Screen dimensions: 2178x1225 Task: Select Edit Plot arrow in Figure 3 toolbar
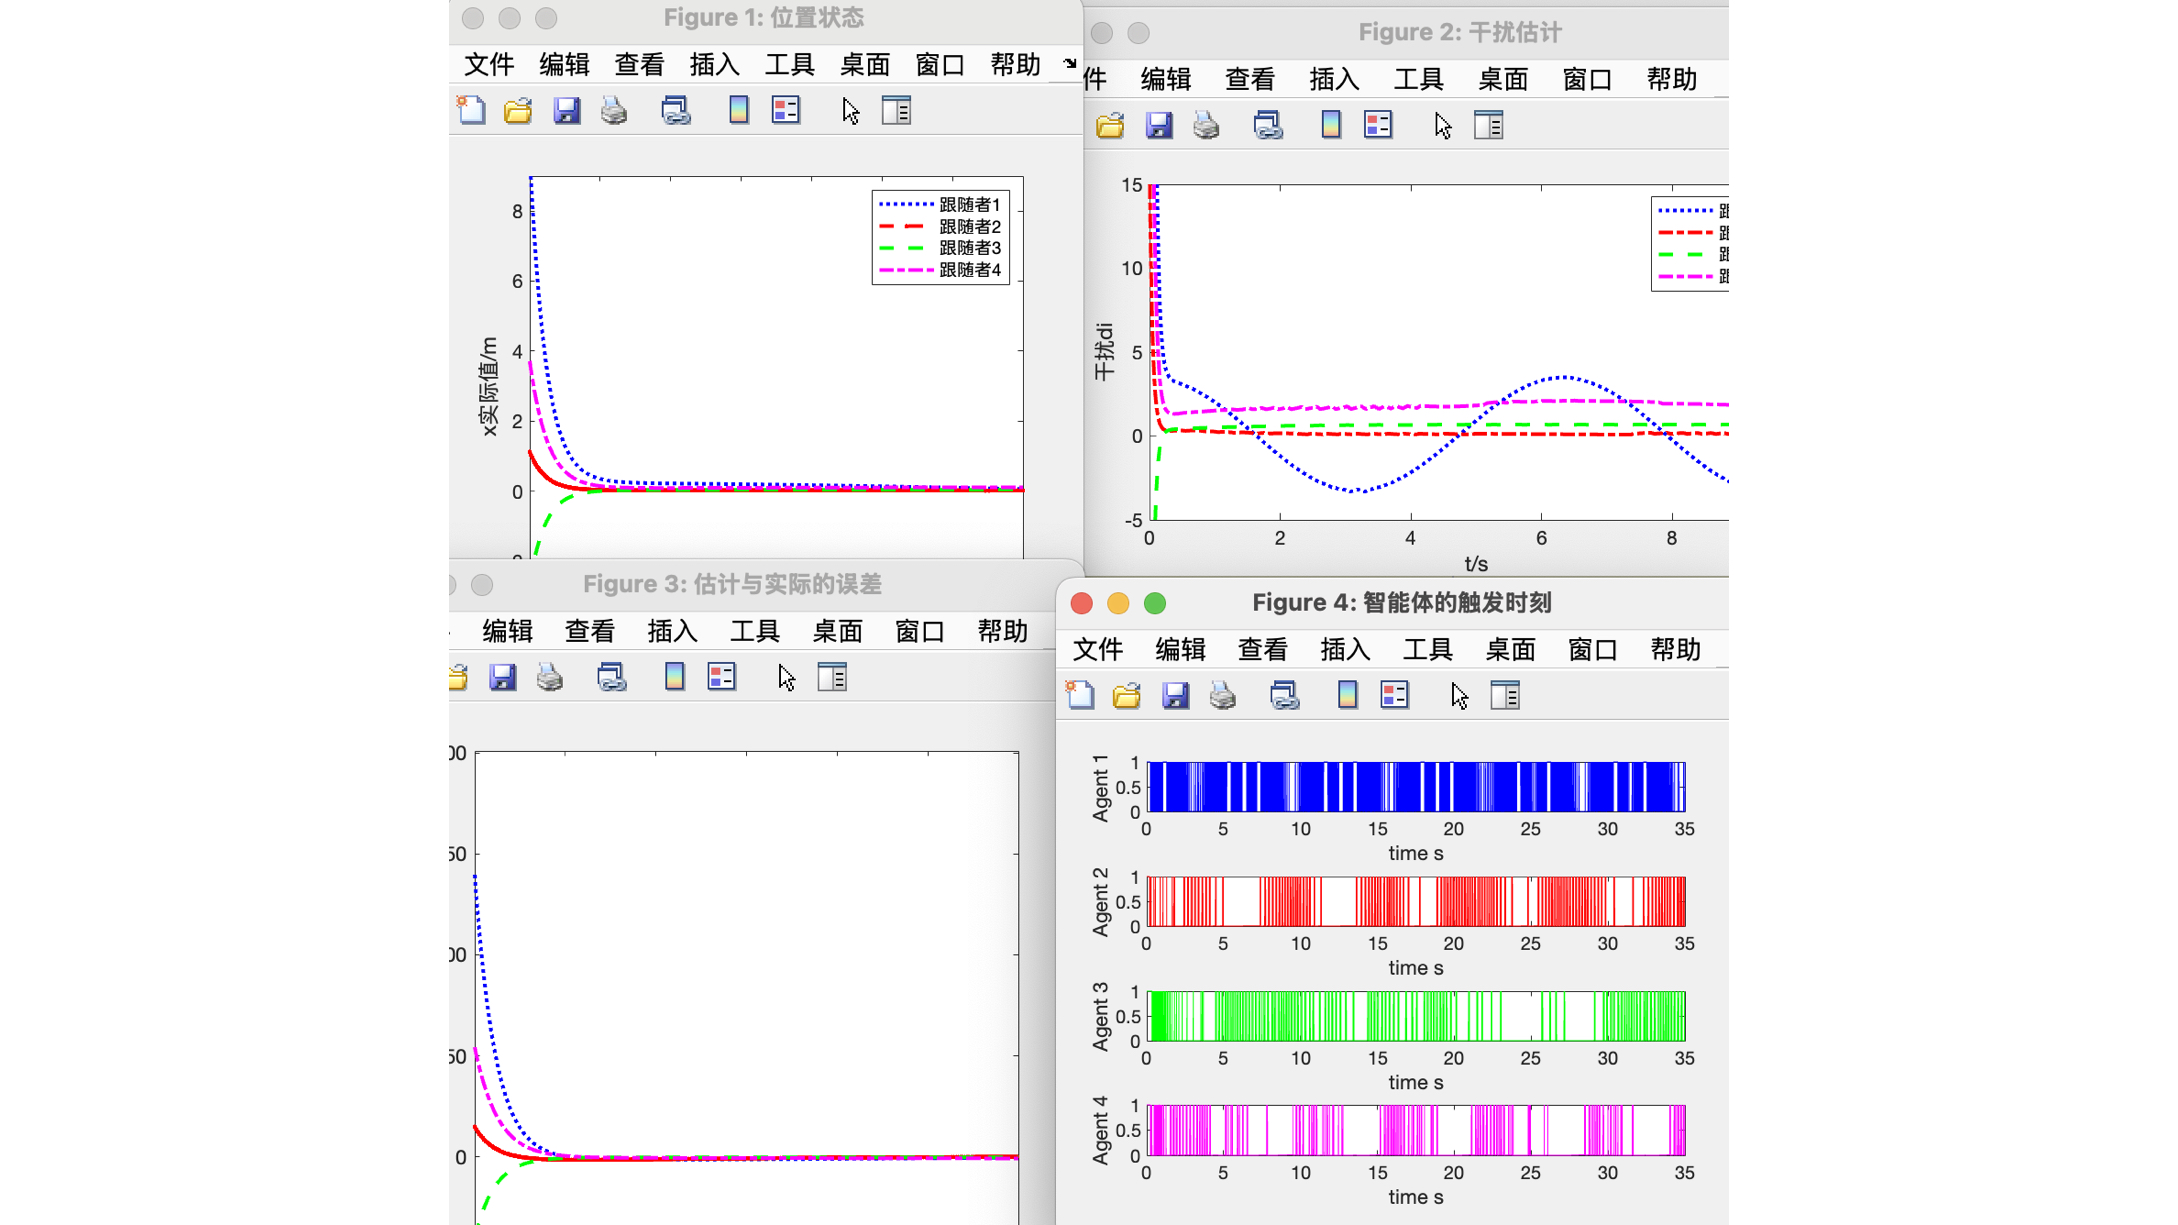[786, 678]
